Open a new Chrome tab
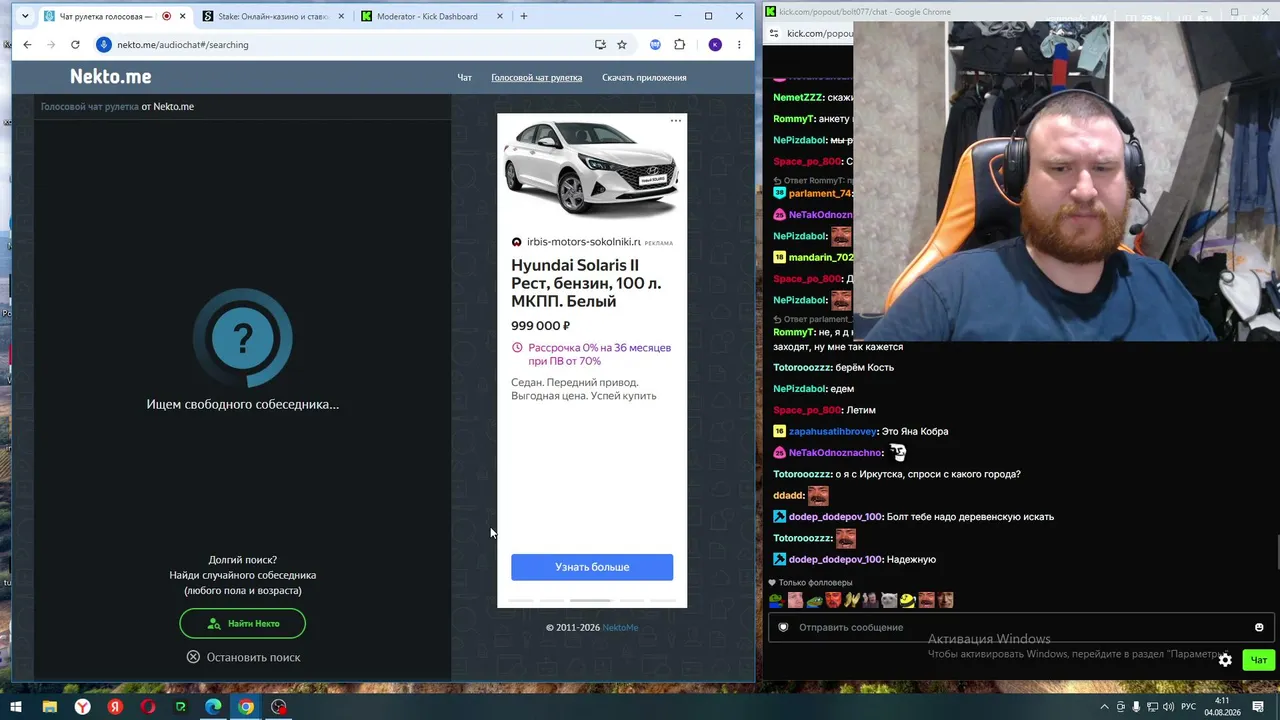 (x=523, y=16)
